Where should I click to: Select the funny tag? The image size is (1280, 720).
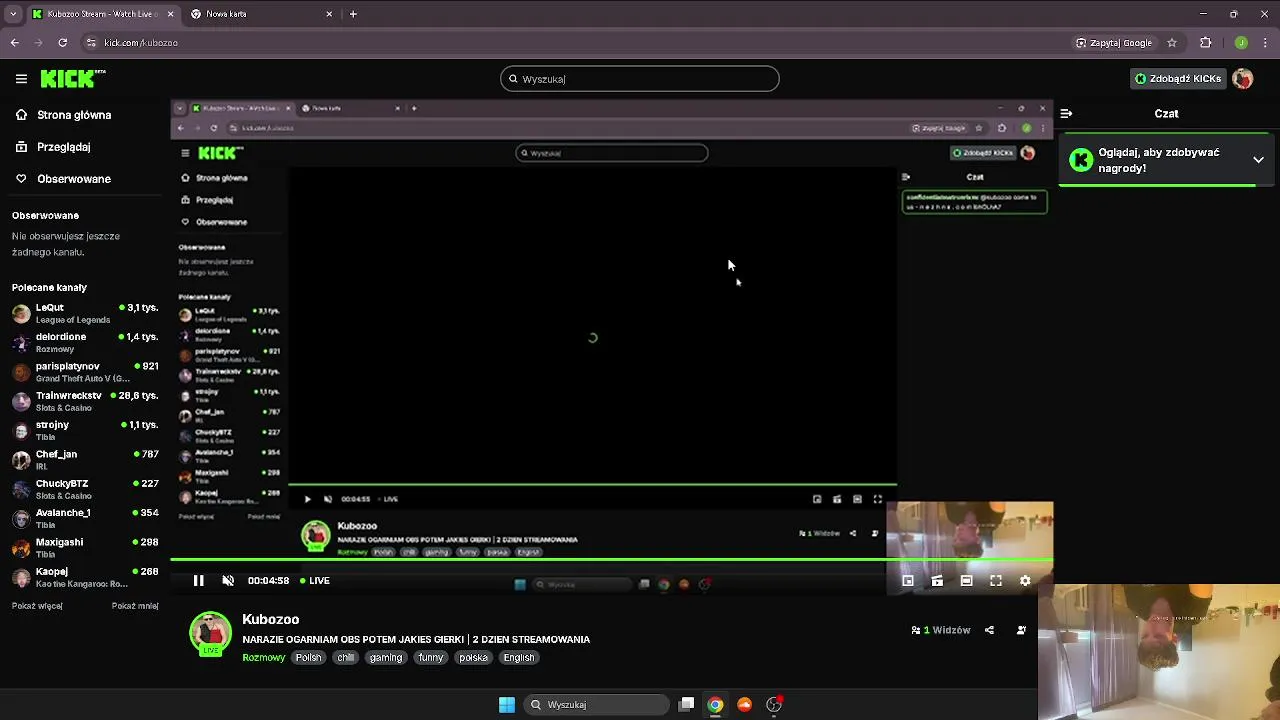[431, 658]
